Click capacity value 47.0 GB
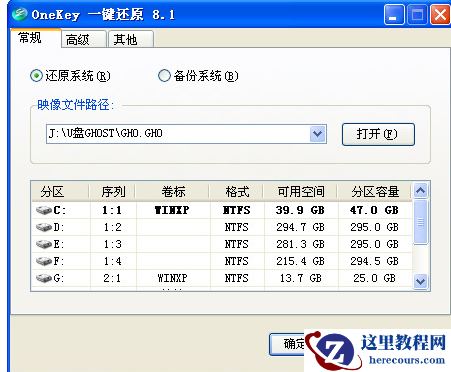The width and height of the screenshot is (451, 372). pos(374,210)
